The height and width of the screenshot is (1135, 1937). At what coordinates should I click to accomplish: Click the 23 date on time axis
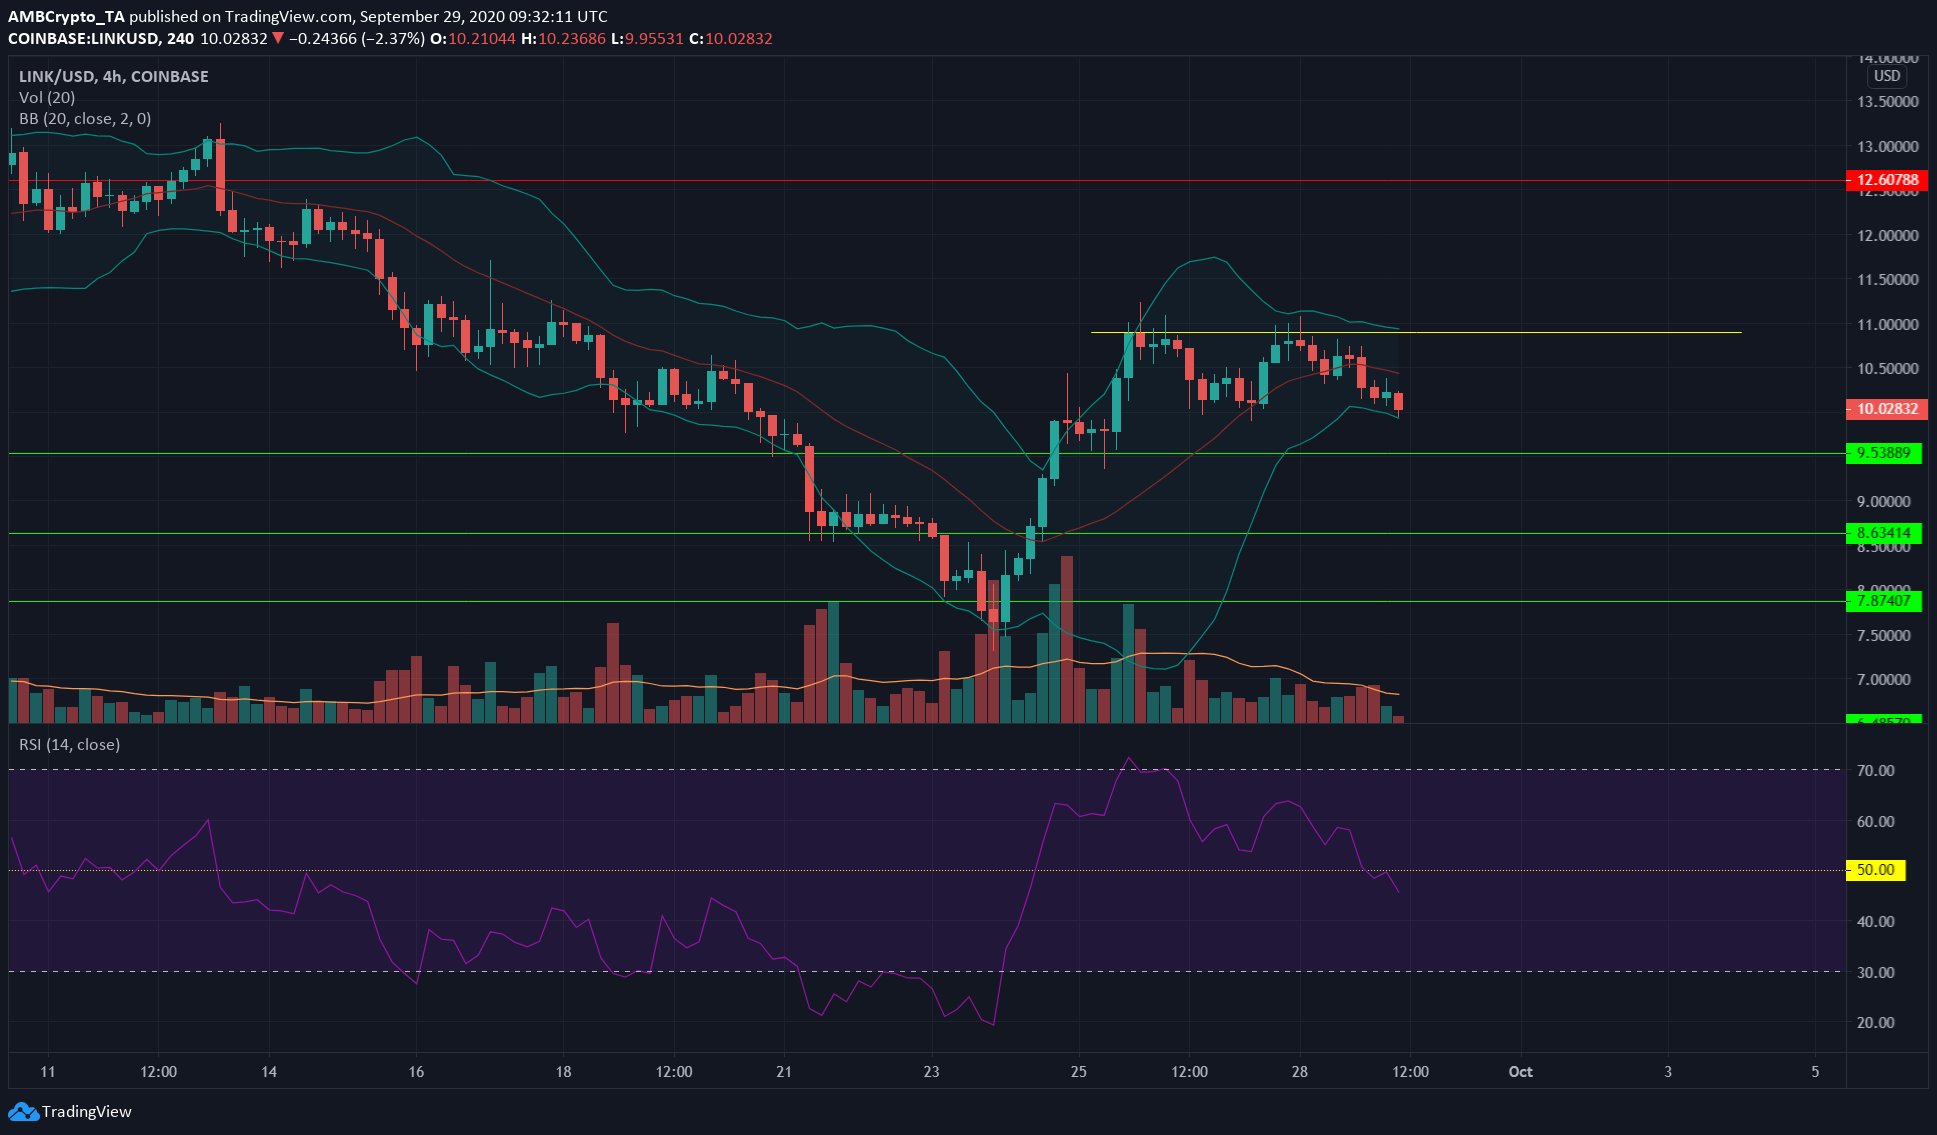(931, 1071)
